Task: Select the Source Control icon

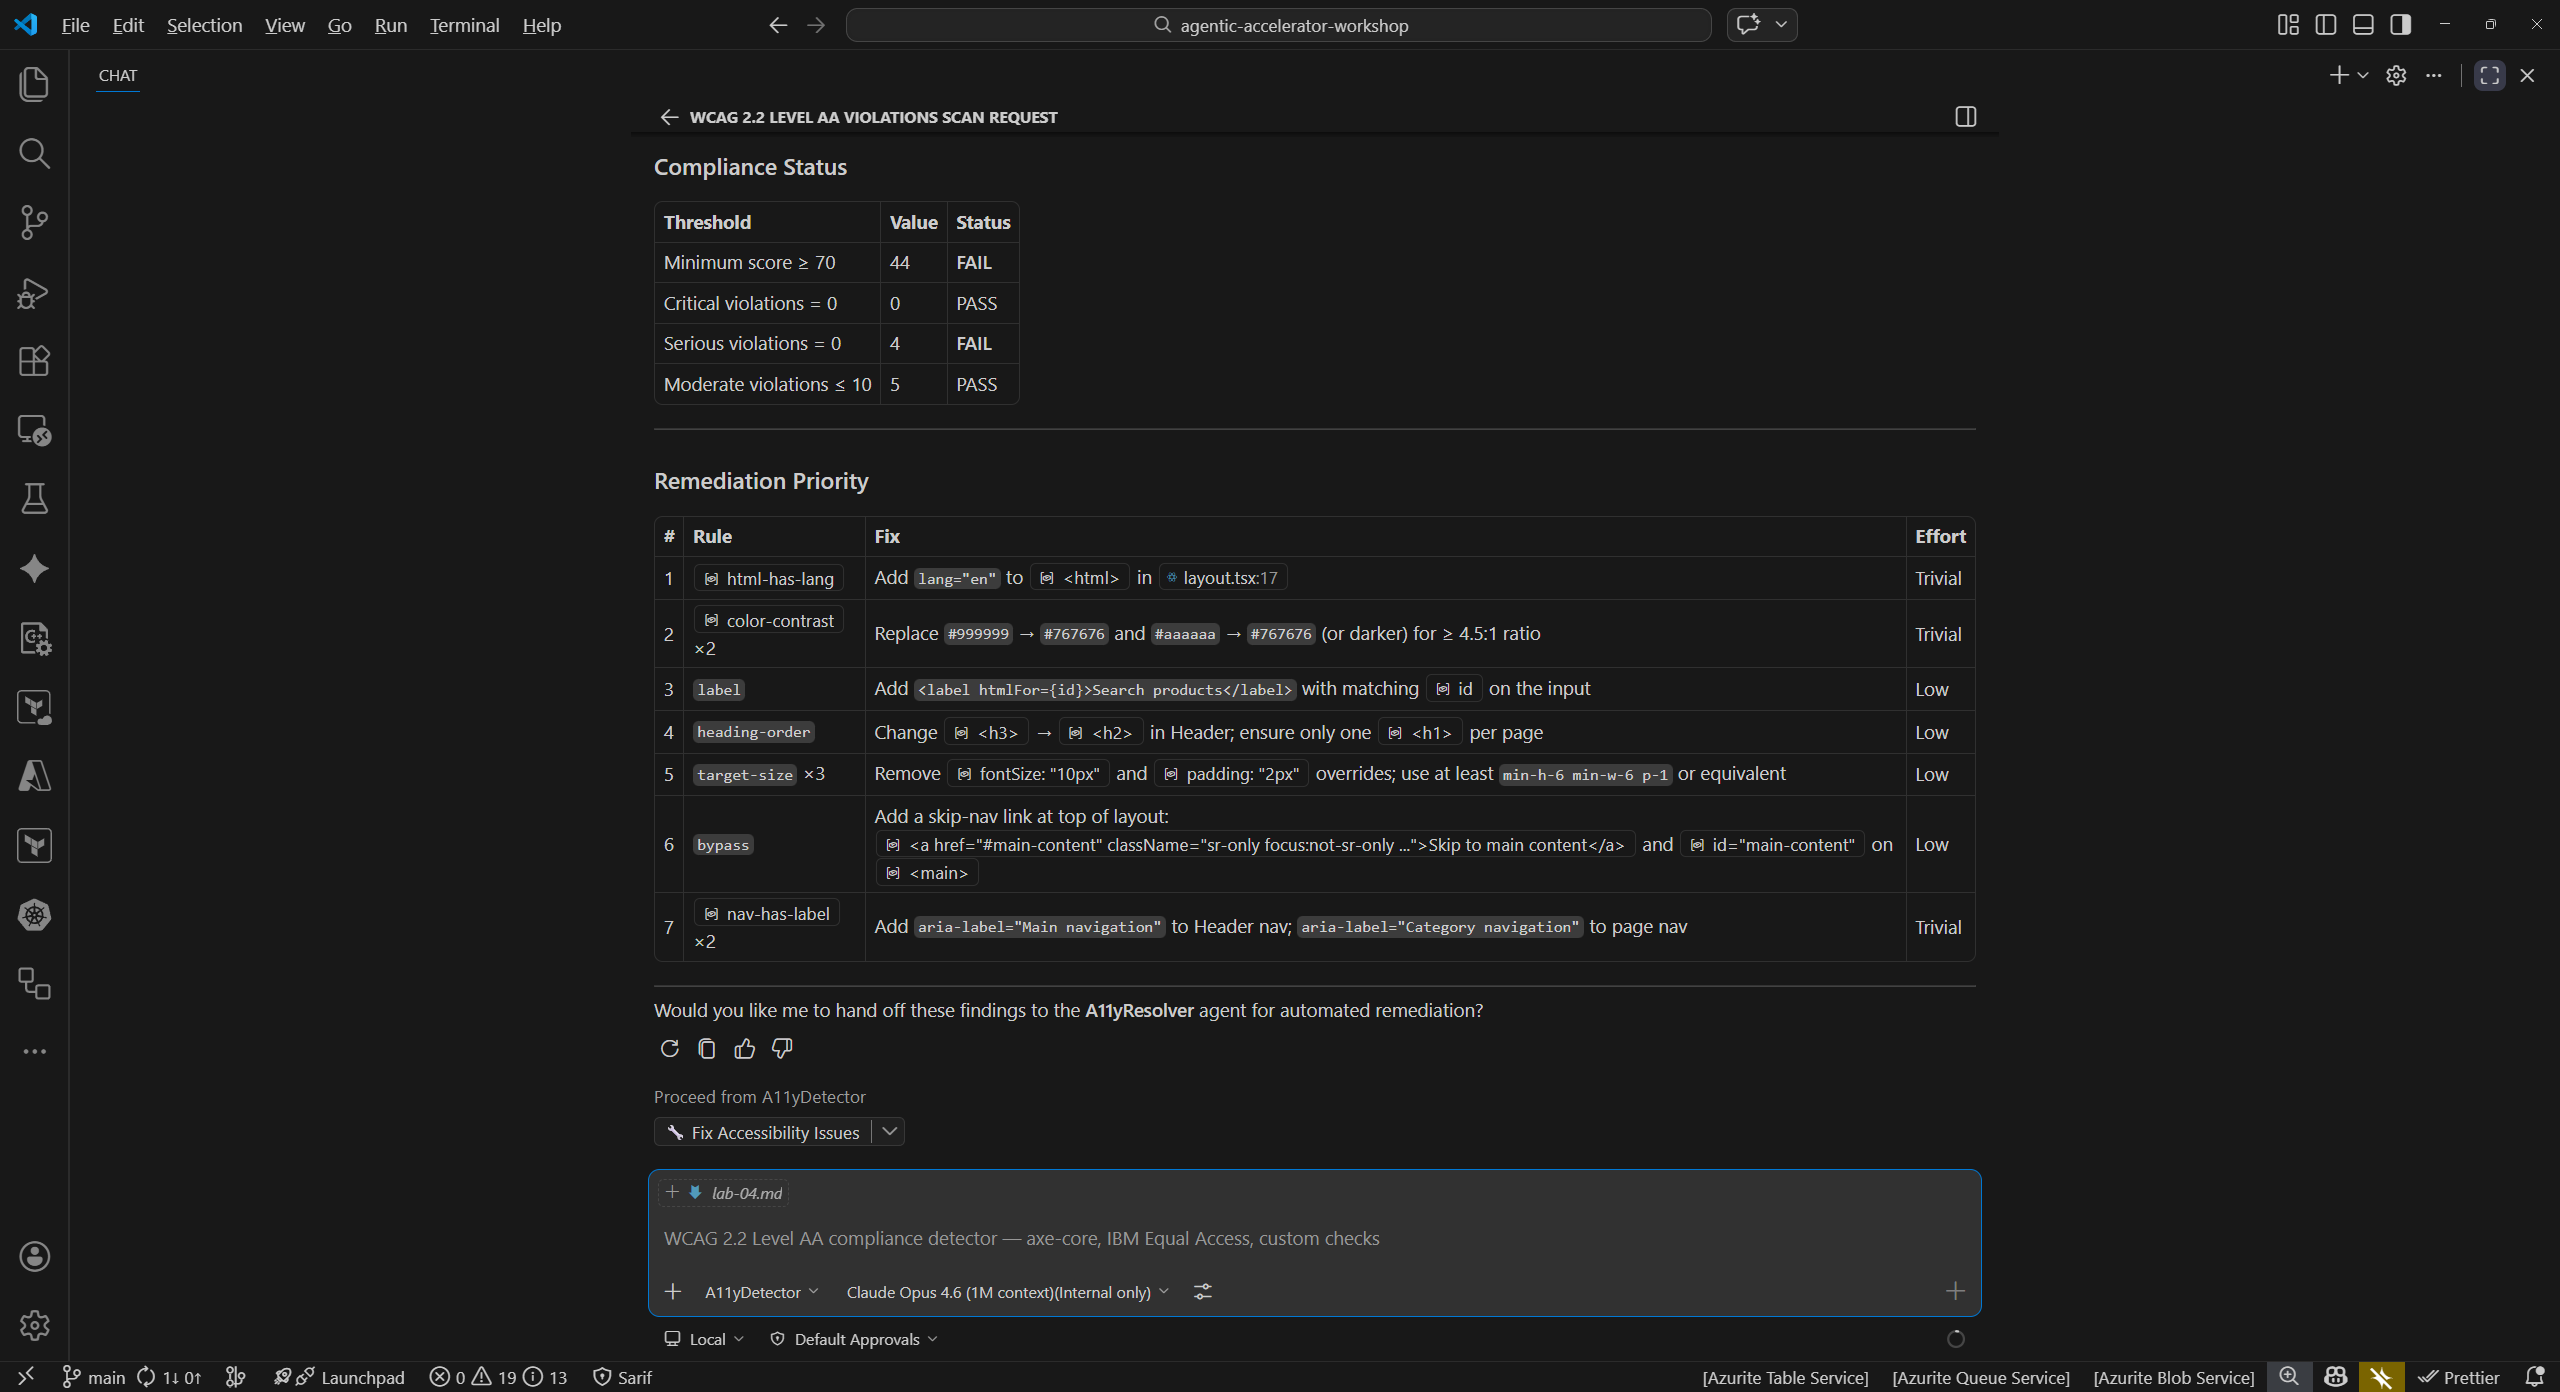Action: click(34, 222)
